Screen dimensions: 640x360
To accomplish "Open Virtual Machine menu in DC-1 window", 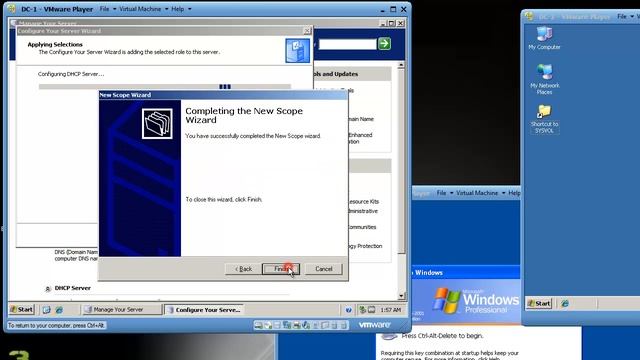I will coord(140,9).
